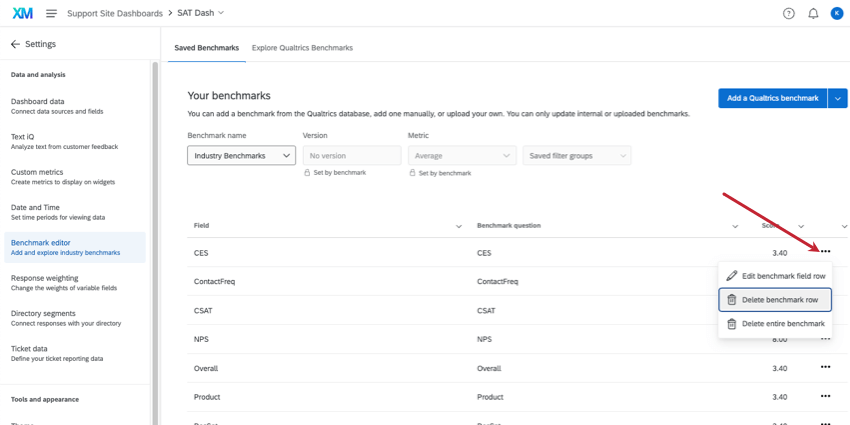Select Delete benchmark row option

(x=775, y=300)
